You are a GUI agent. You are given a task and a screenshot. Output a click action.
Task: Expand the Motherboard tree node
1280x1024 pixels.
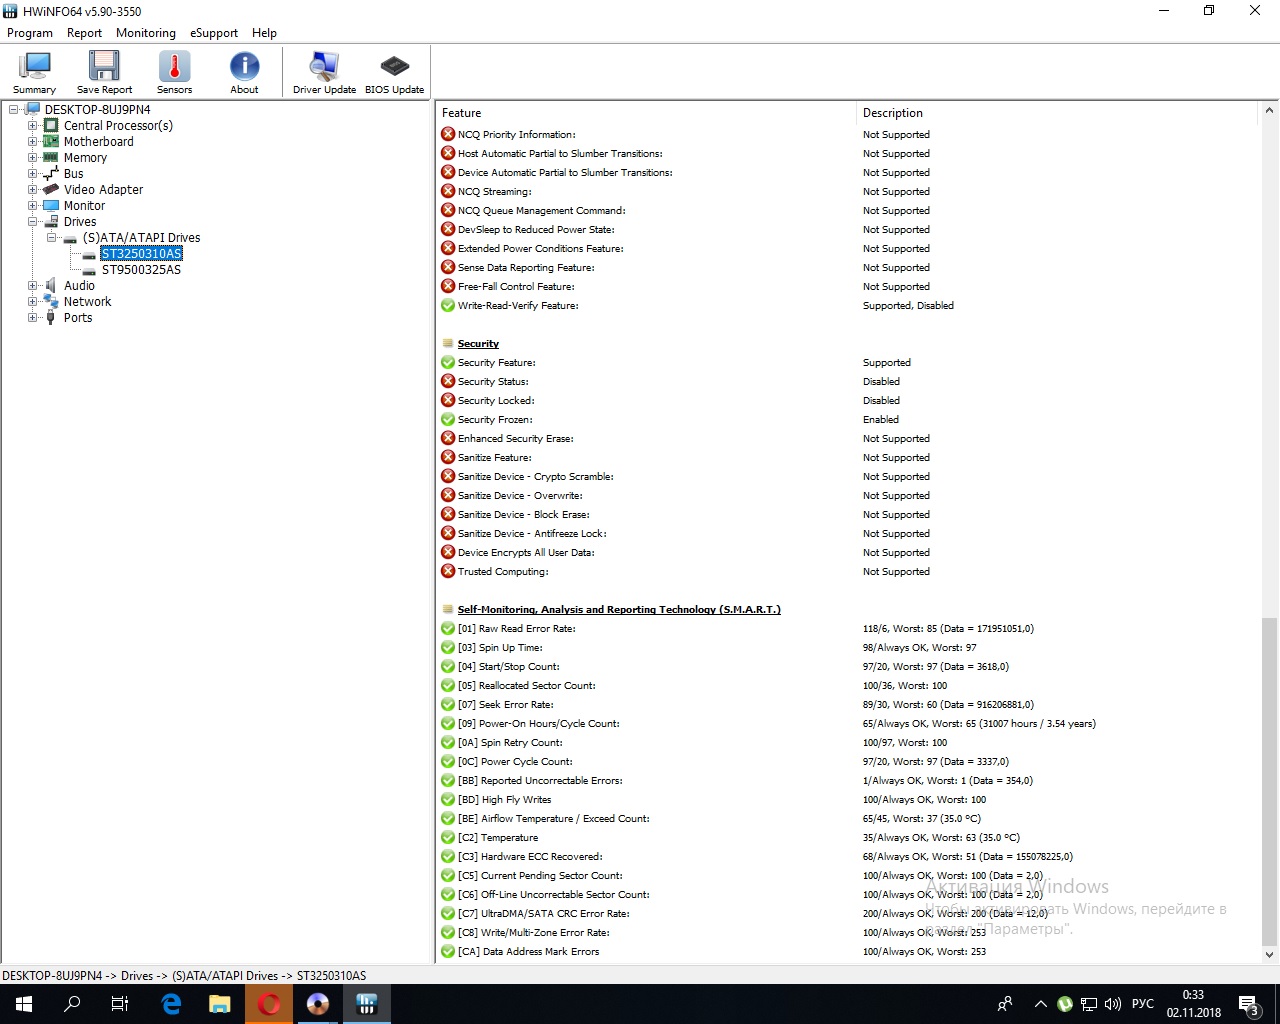click(x=33, y=142)
